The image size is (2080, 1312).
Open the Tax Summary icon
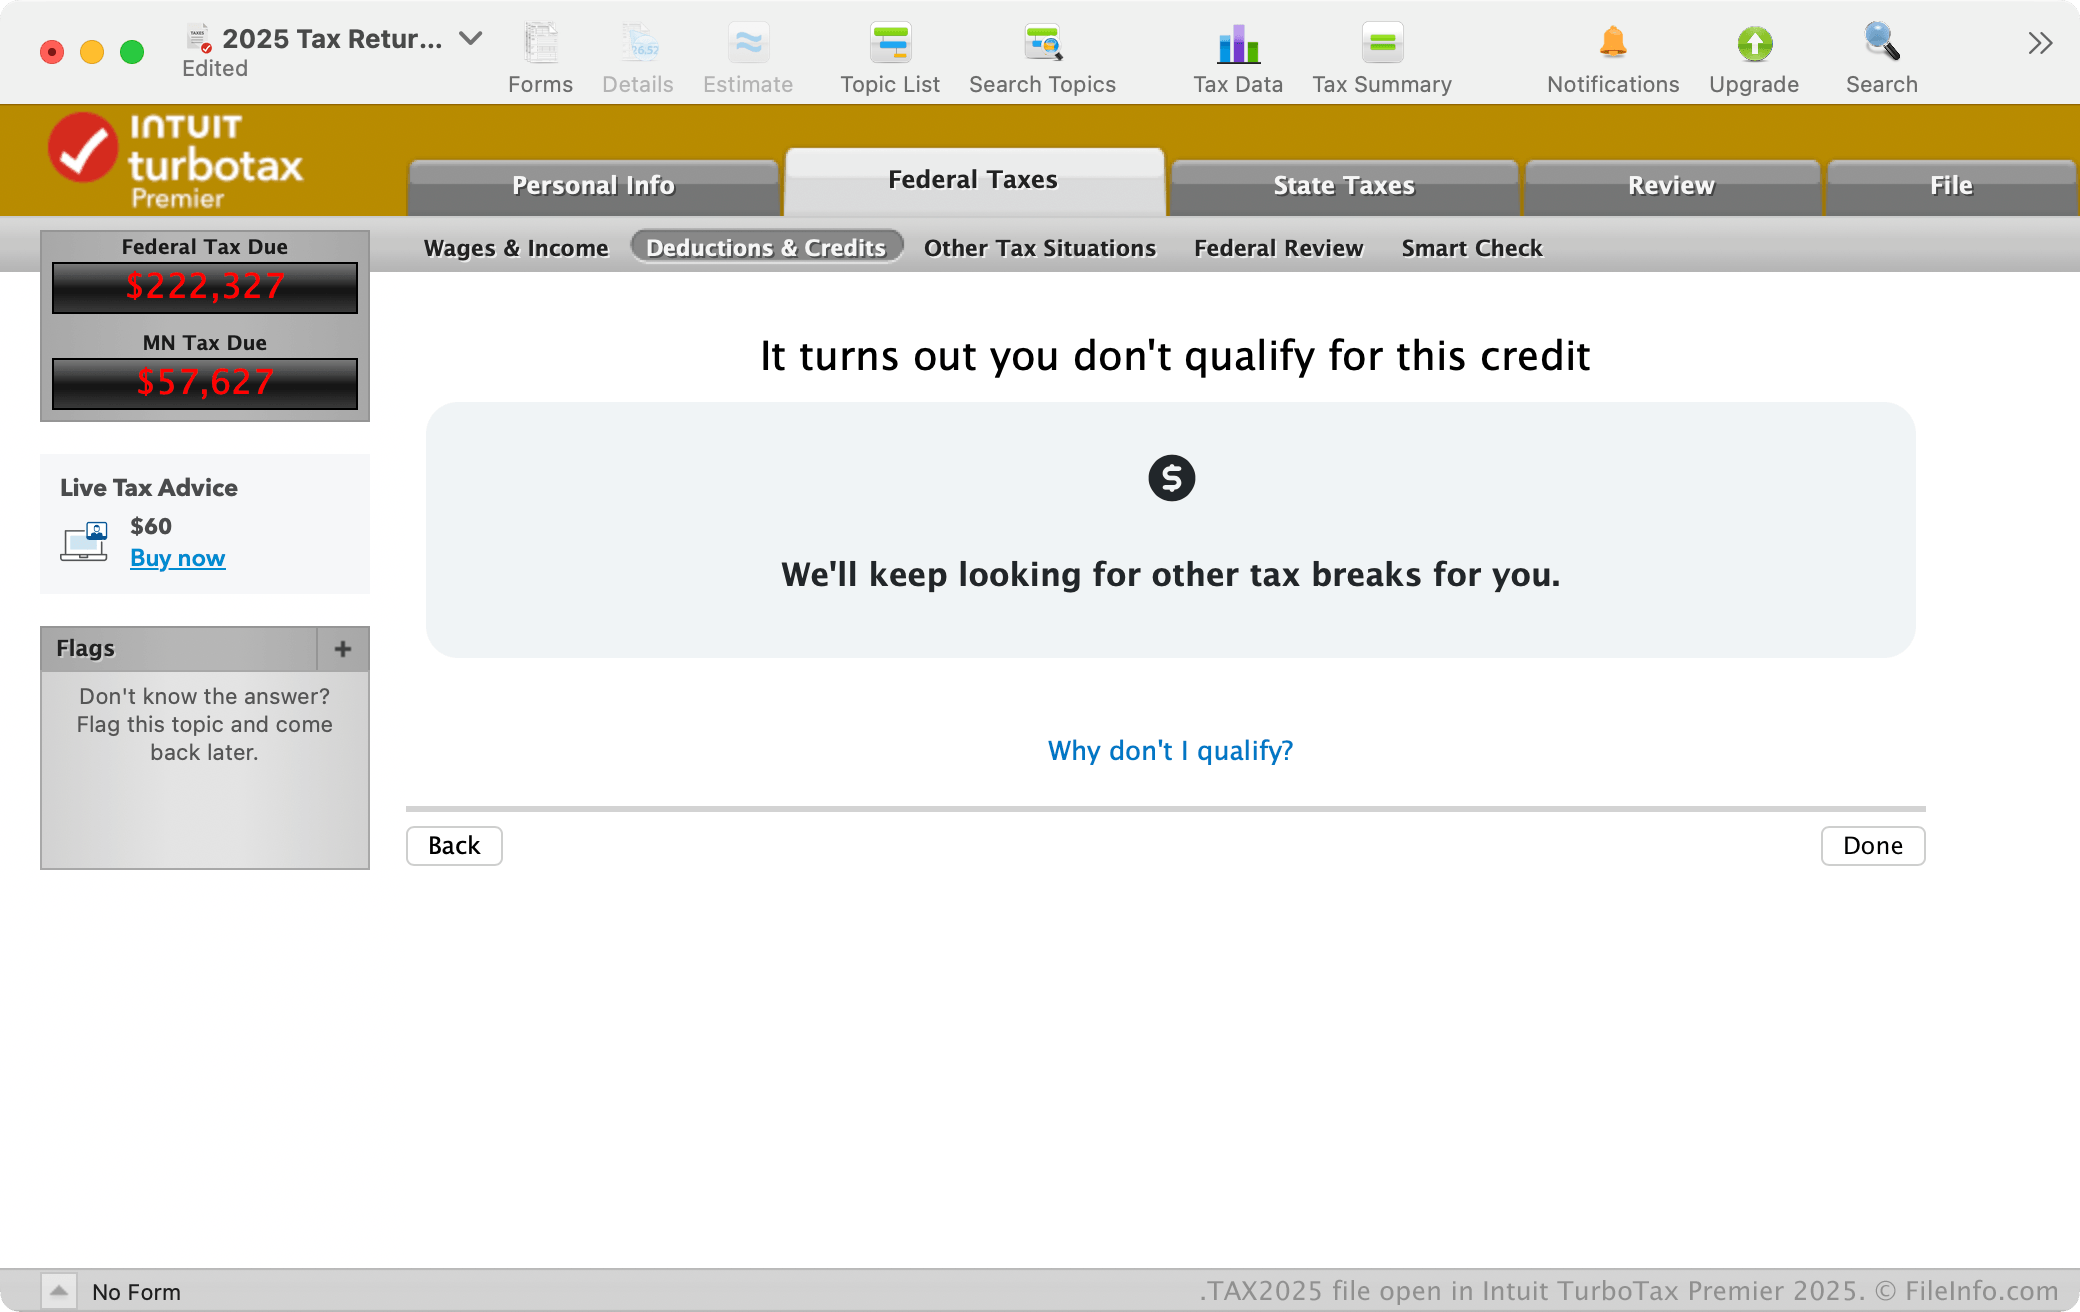point(1382,44)
